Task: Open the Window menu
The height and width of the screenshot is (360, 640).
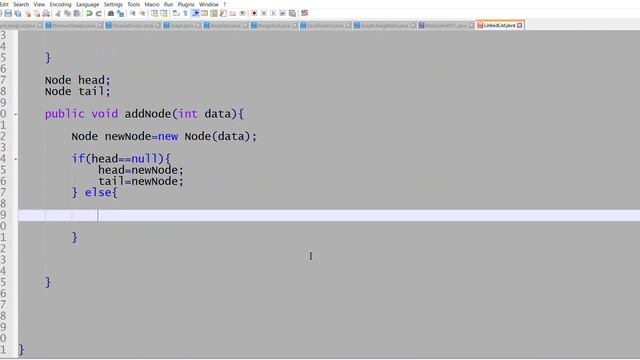Action: [209, 4]
